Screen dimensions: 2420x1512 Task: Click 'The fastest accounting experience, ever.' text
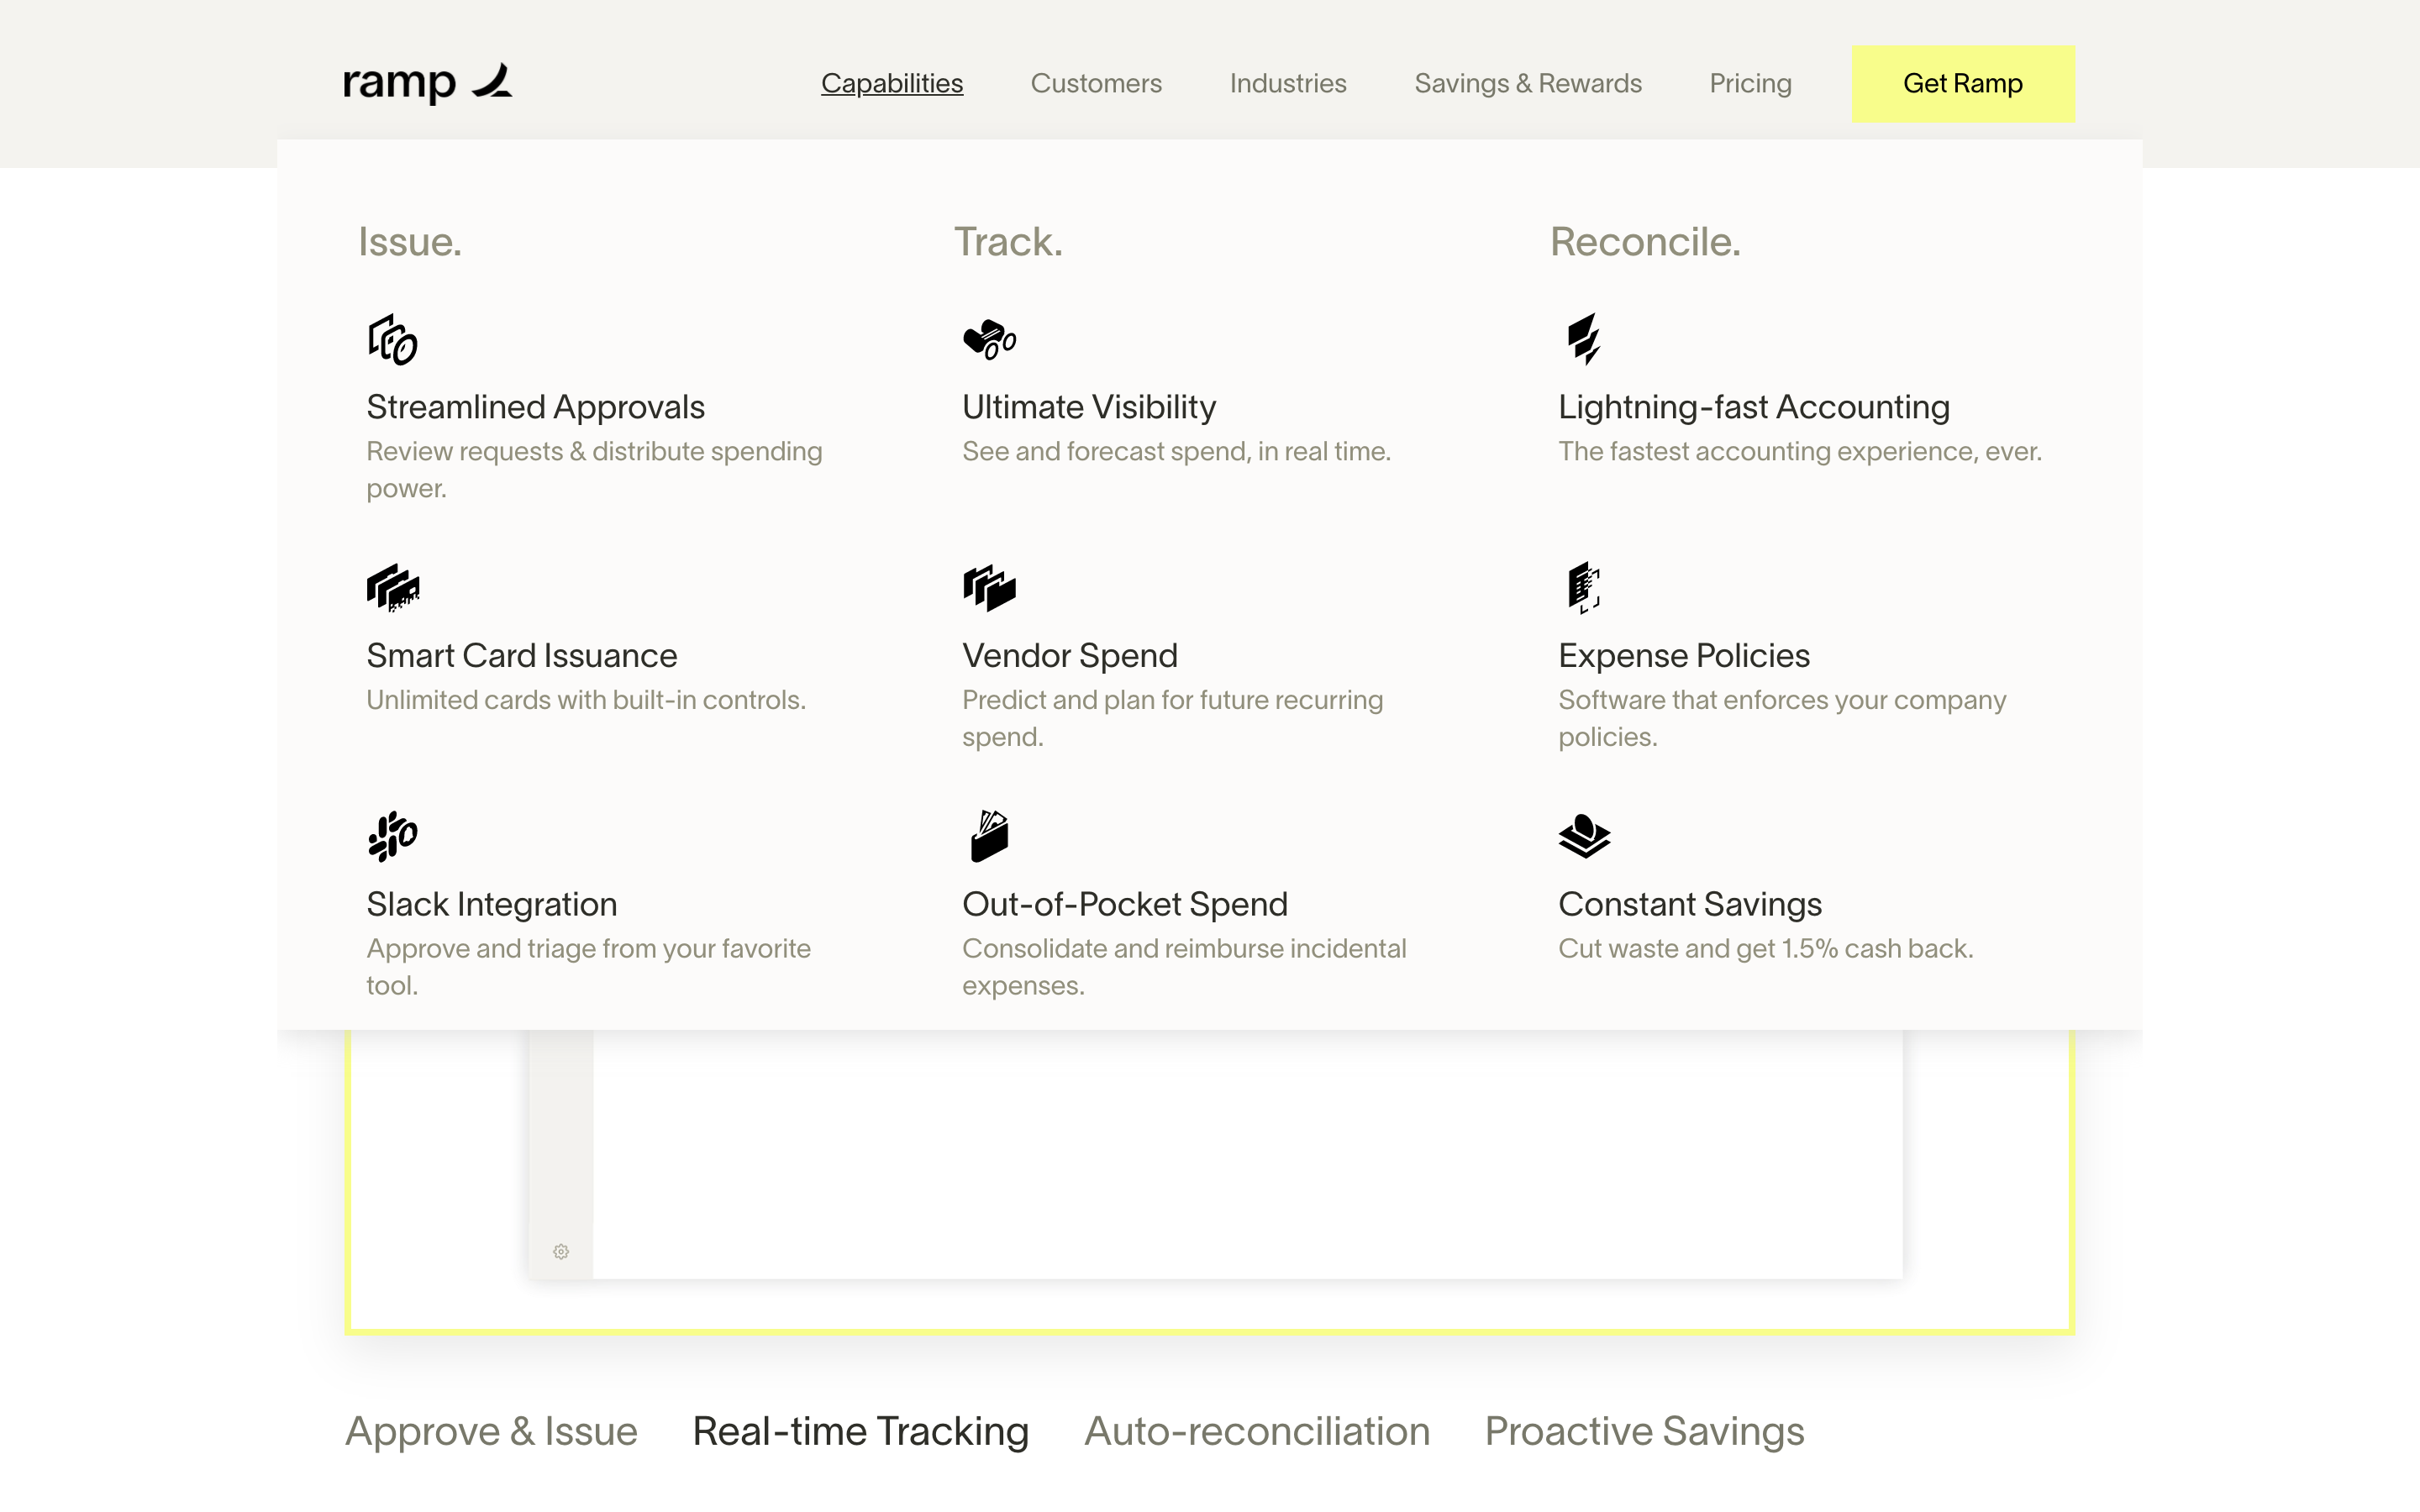click(x=1799, y=452)
